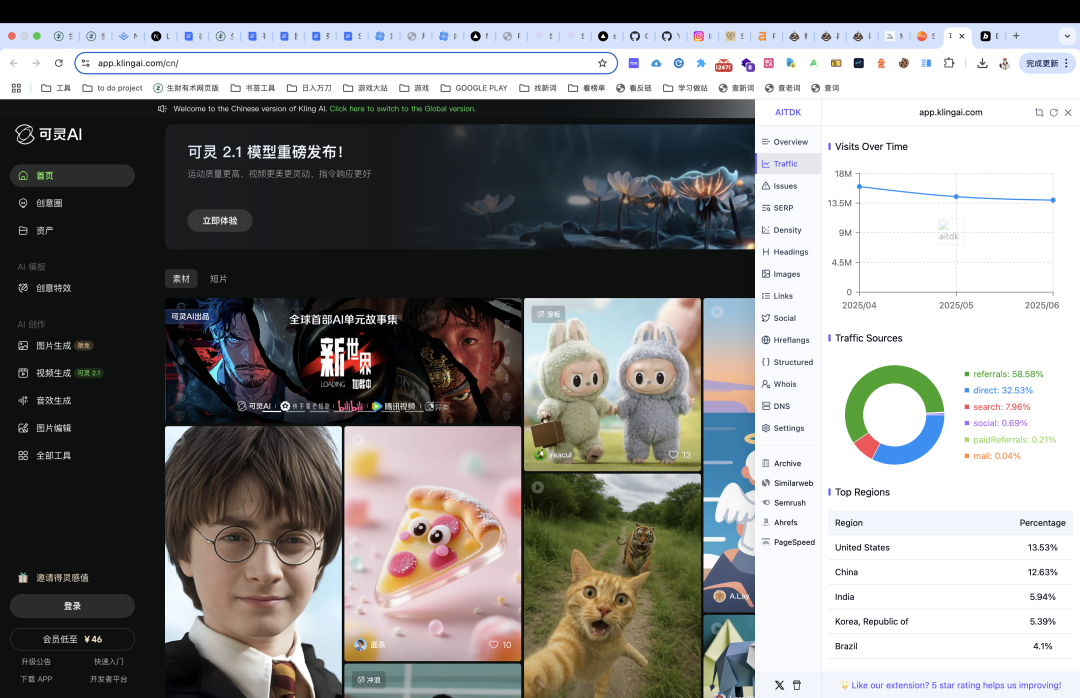Screen dimensions: 1080x698
Task: Open Semrush from AITDK sidebar
Action: click(x=784, y=503)
